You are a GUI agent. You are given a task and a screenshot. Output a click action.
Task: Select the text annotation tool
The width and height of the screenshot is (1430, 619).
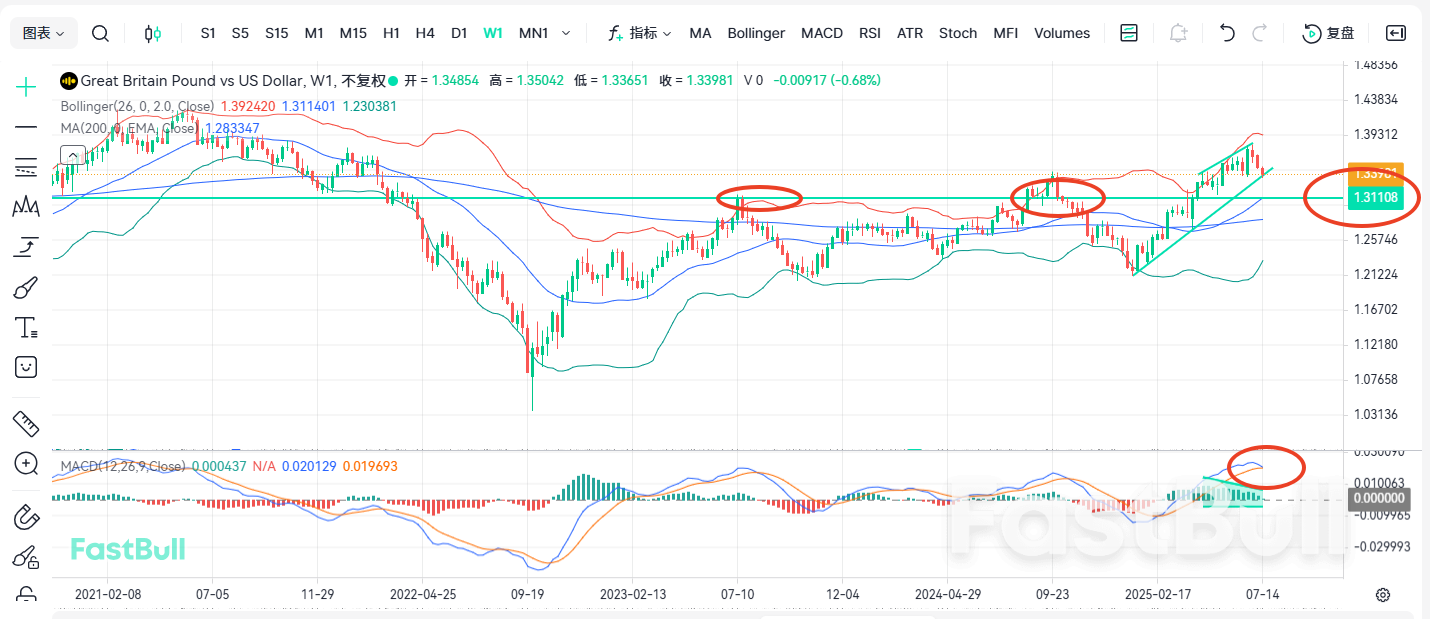pos(26,327)
